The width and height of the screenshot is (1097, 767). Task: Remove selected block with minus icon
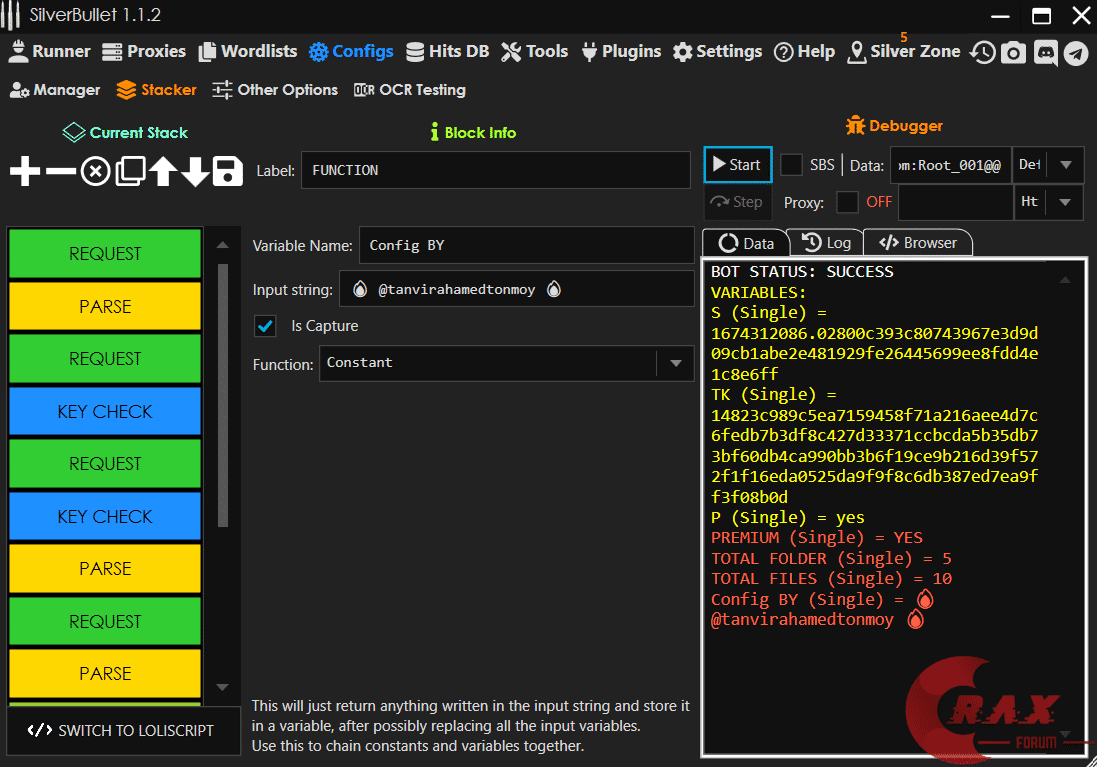[60, 172]
